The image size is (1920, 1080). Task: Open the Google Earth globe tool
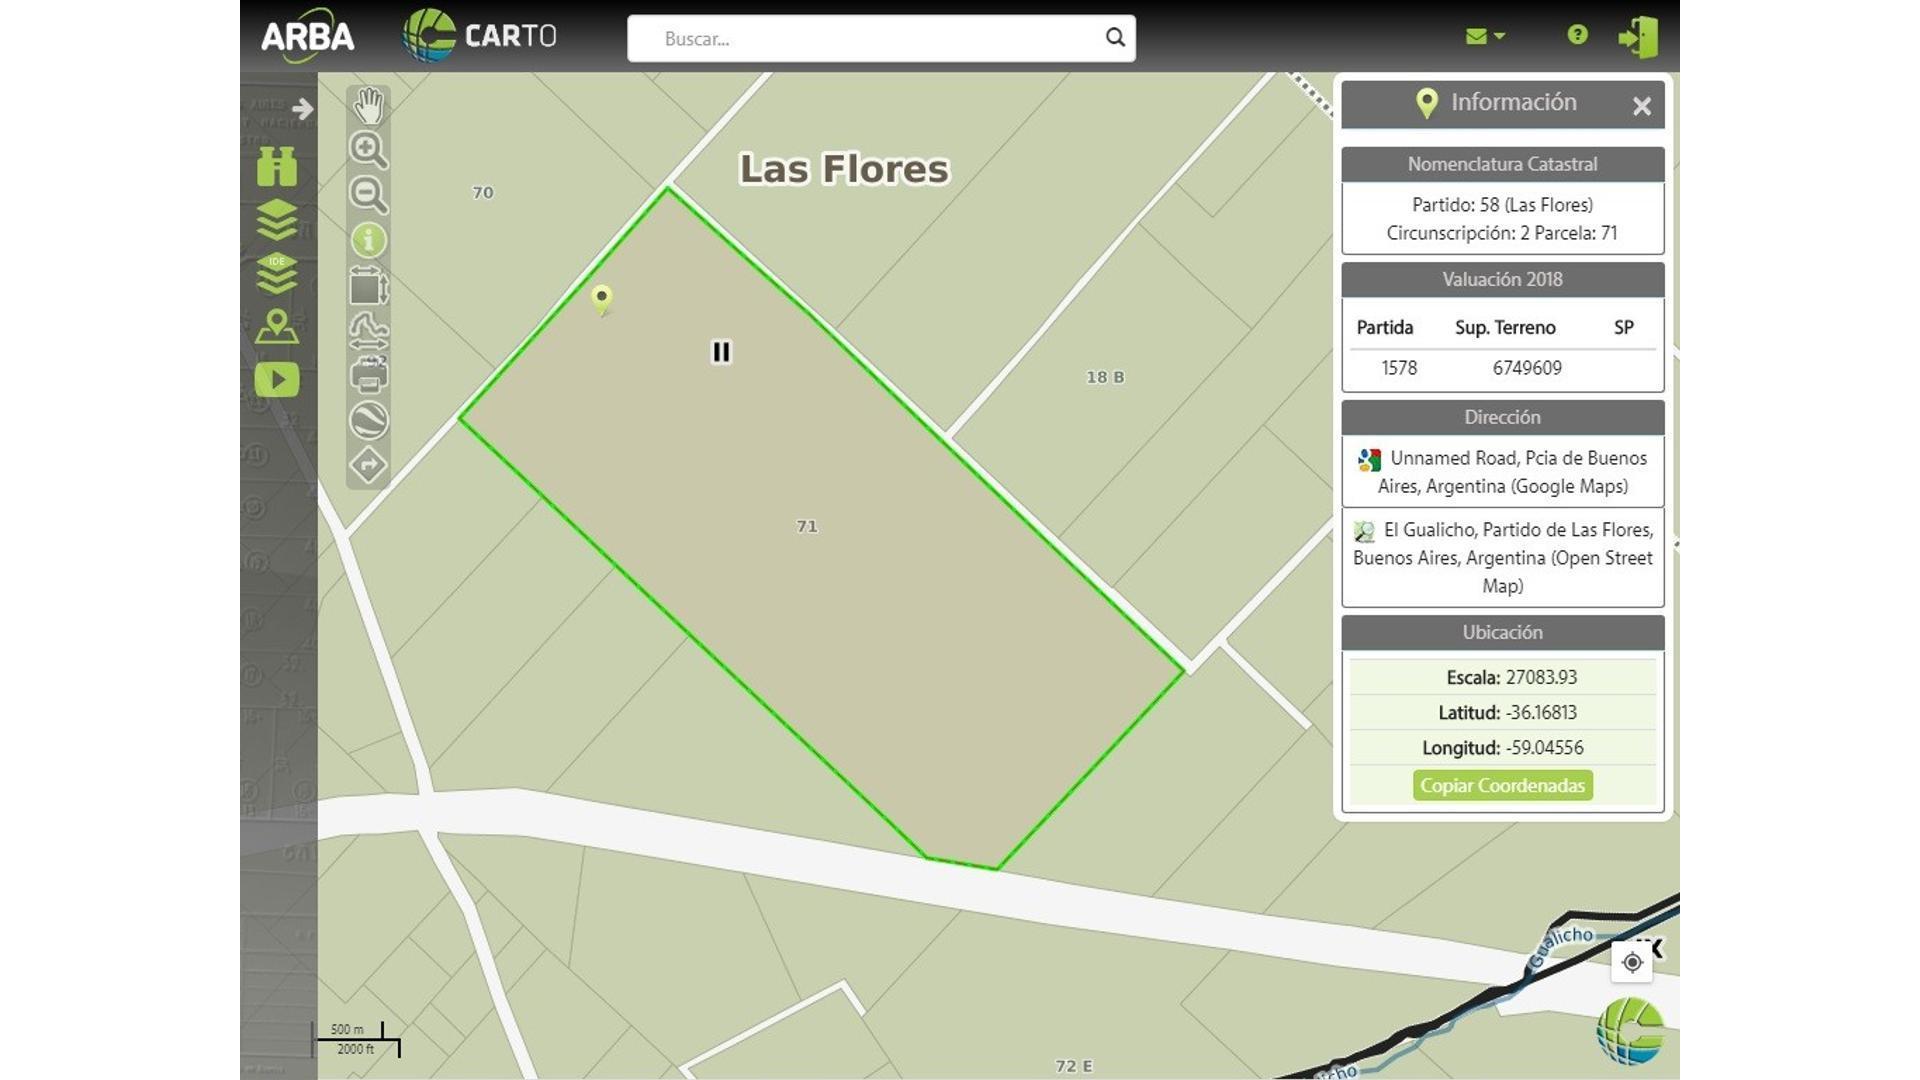coord(368,420)
